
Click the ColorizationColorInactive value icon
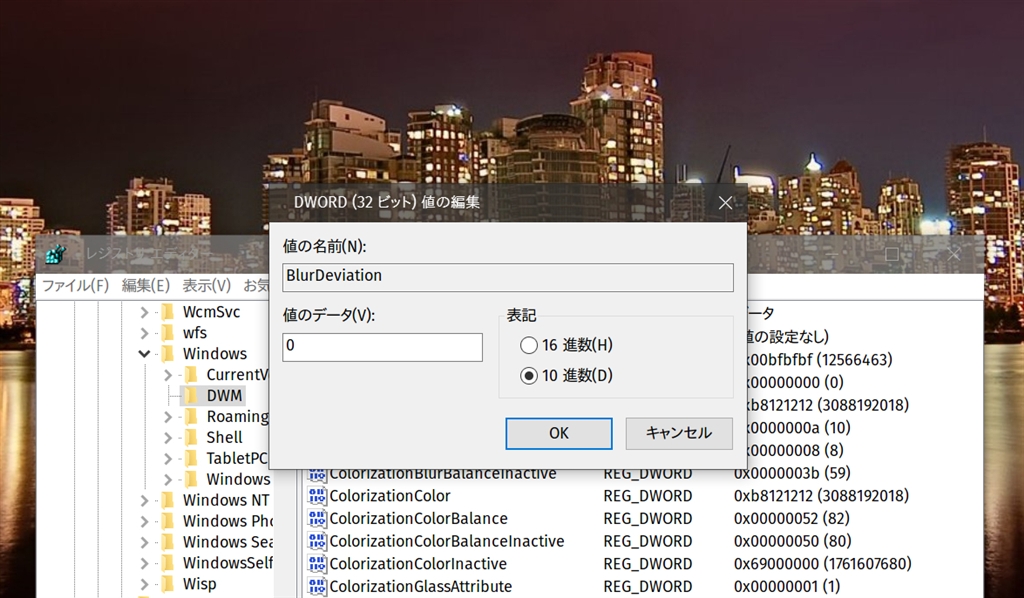point(317,564)
